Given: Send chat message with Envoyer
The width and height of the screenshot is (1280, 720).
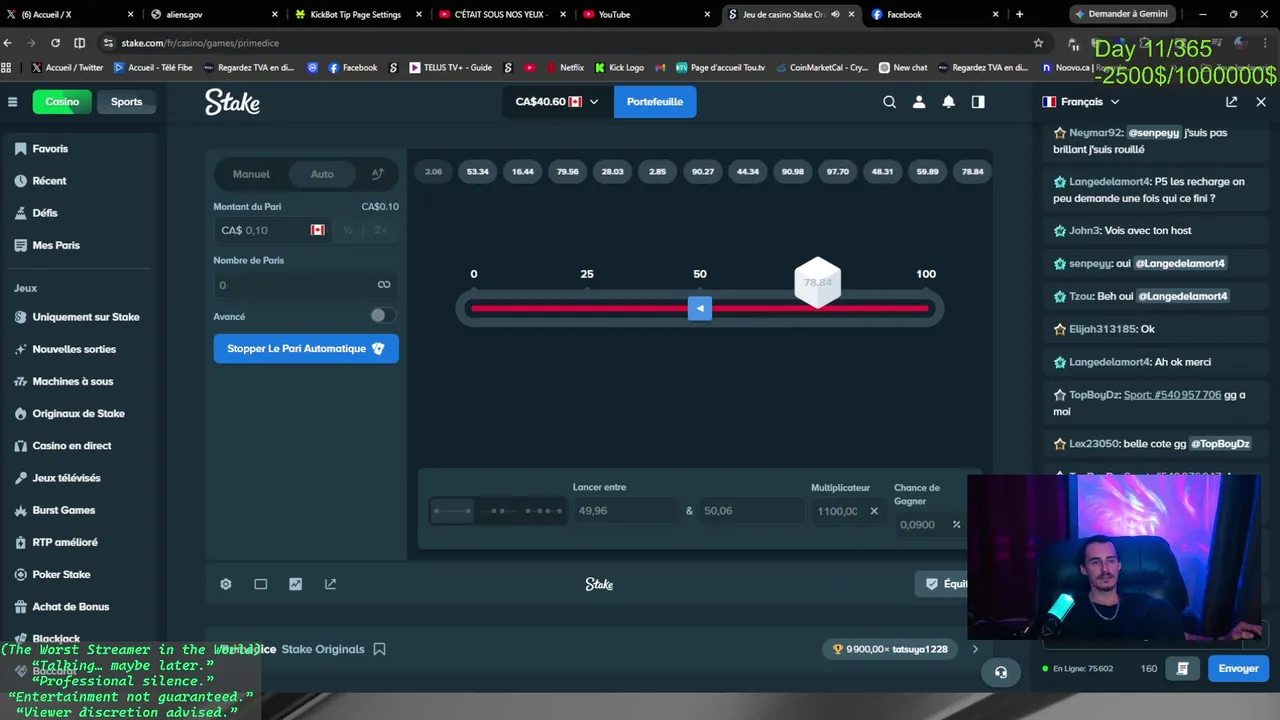Looking at the screenshot, I should 1238,668.
